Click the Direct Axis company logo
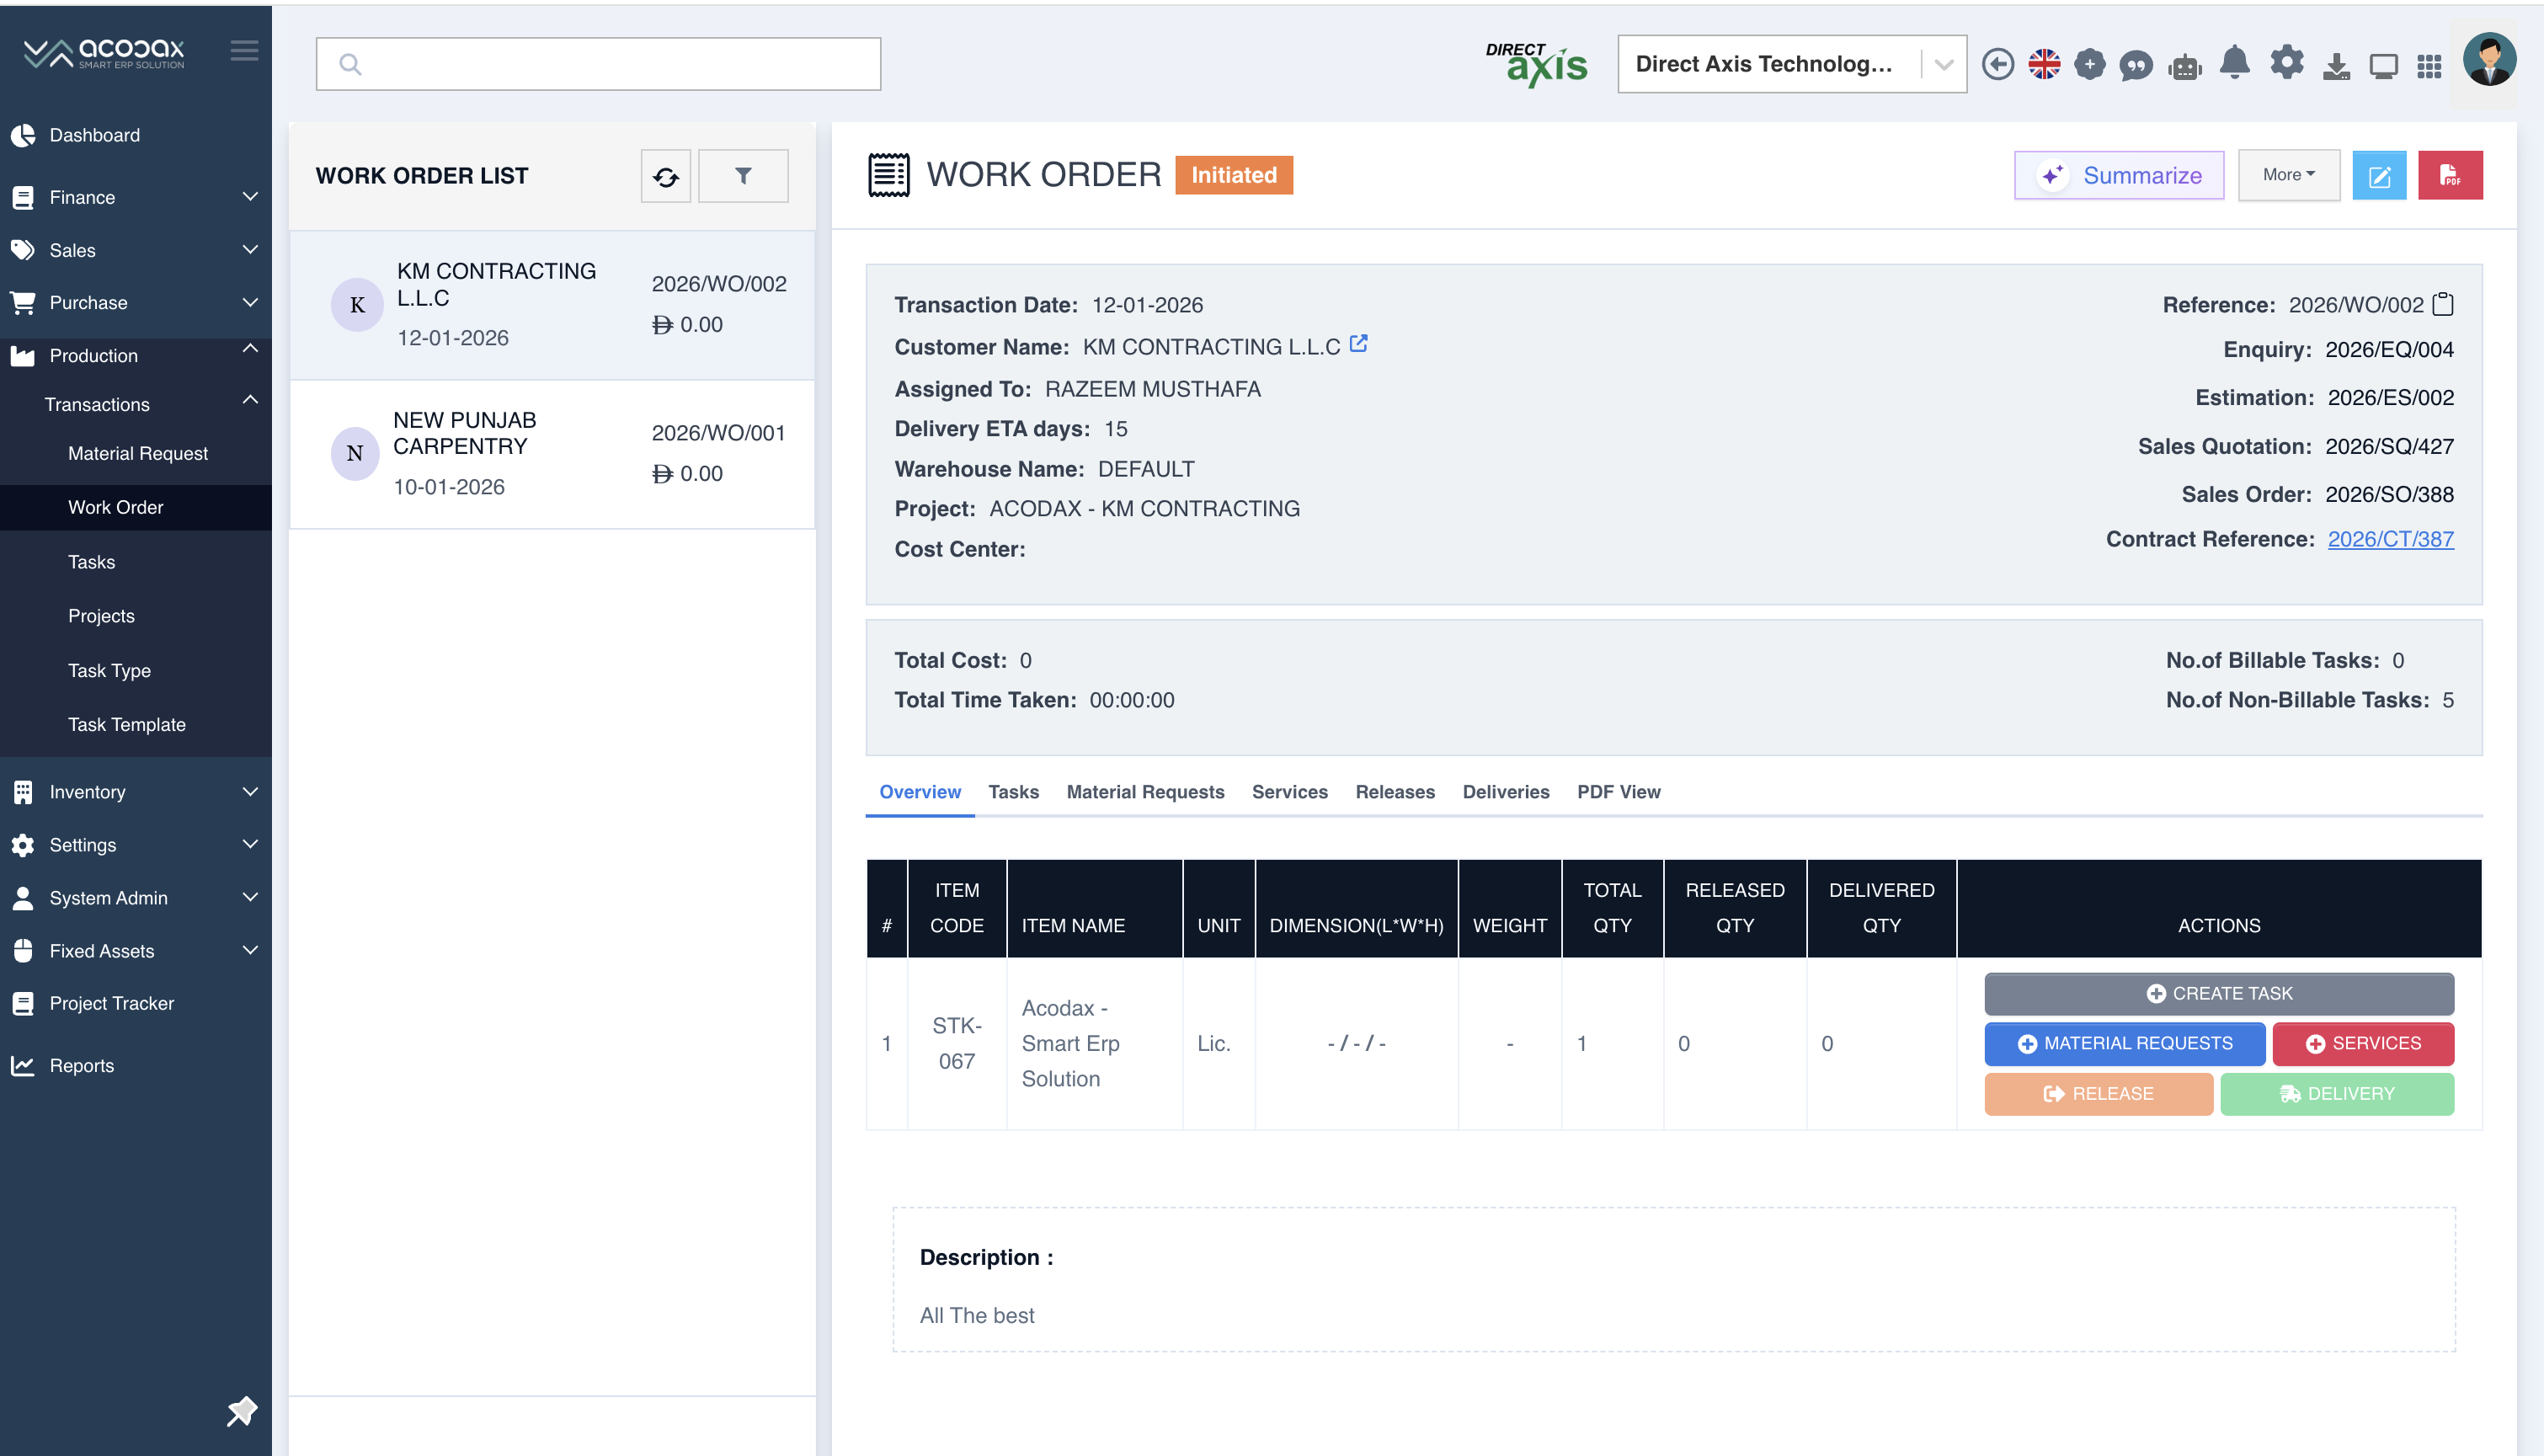This screenshot has width=2544, height=1456. 1537,64
